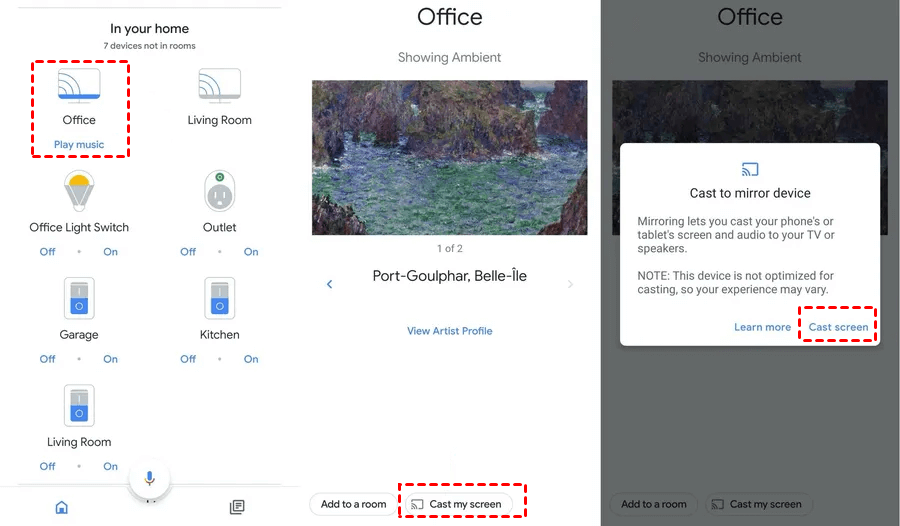900x526 pixels.
Task: Turn Off the Kitchen switch
Action: [188, 359]
